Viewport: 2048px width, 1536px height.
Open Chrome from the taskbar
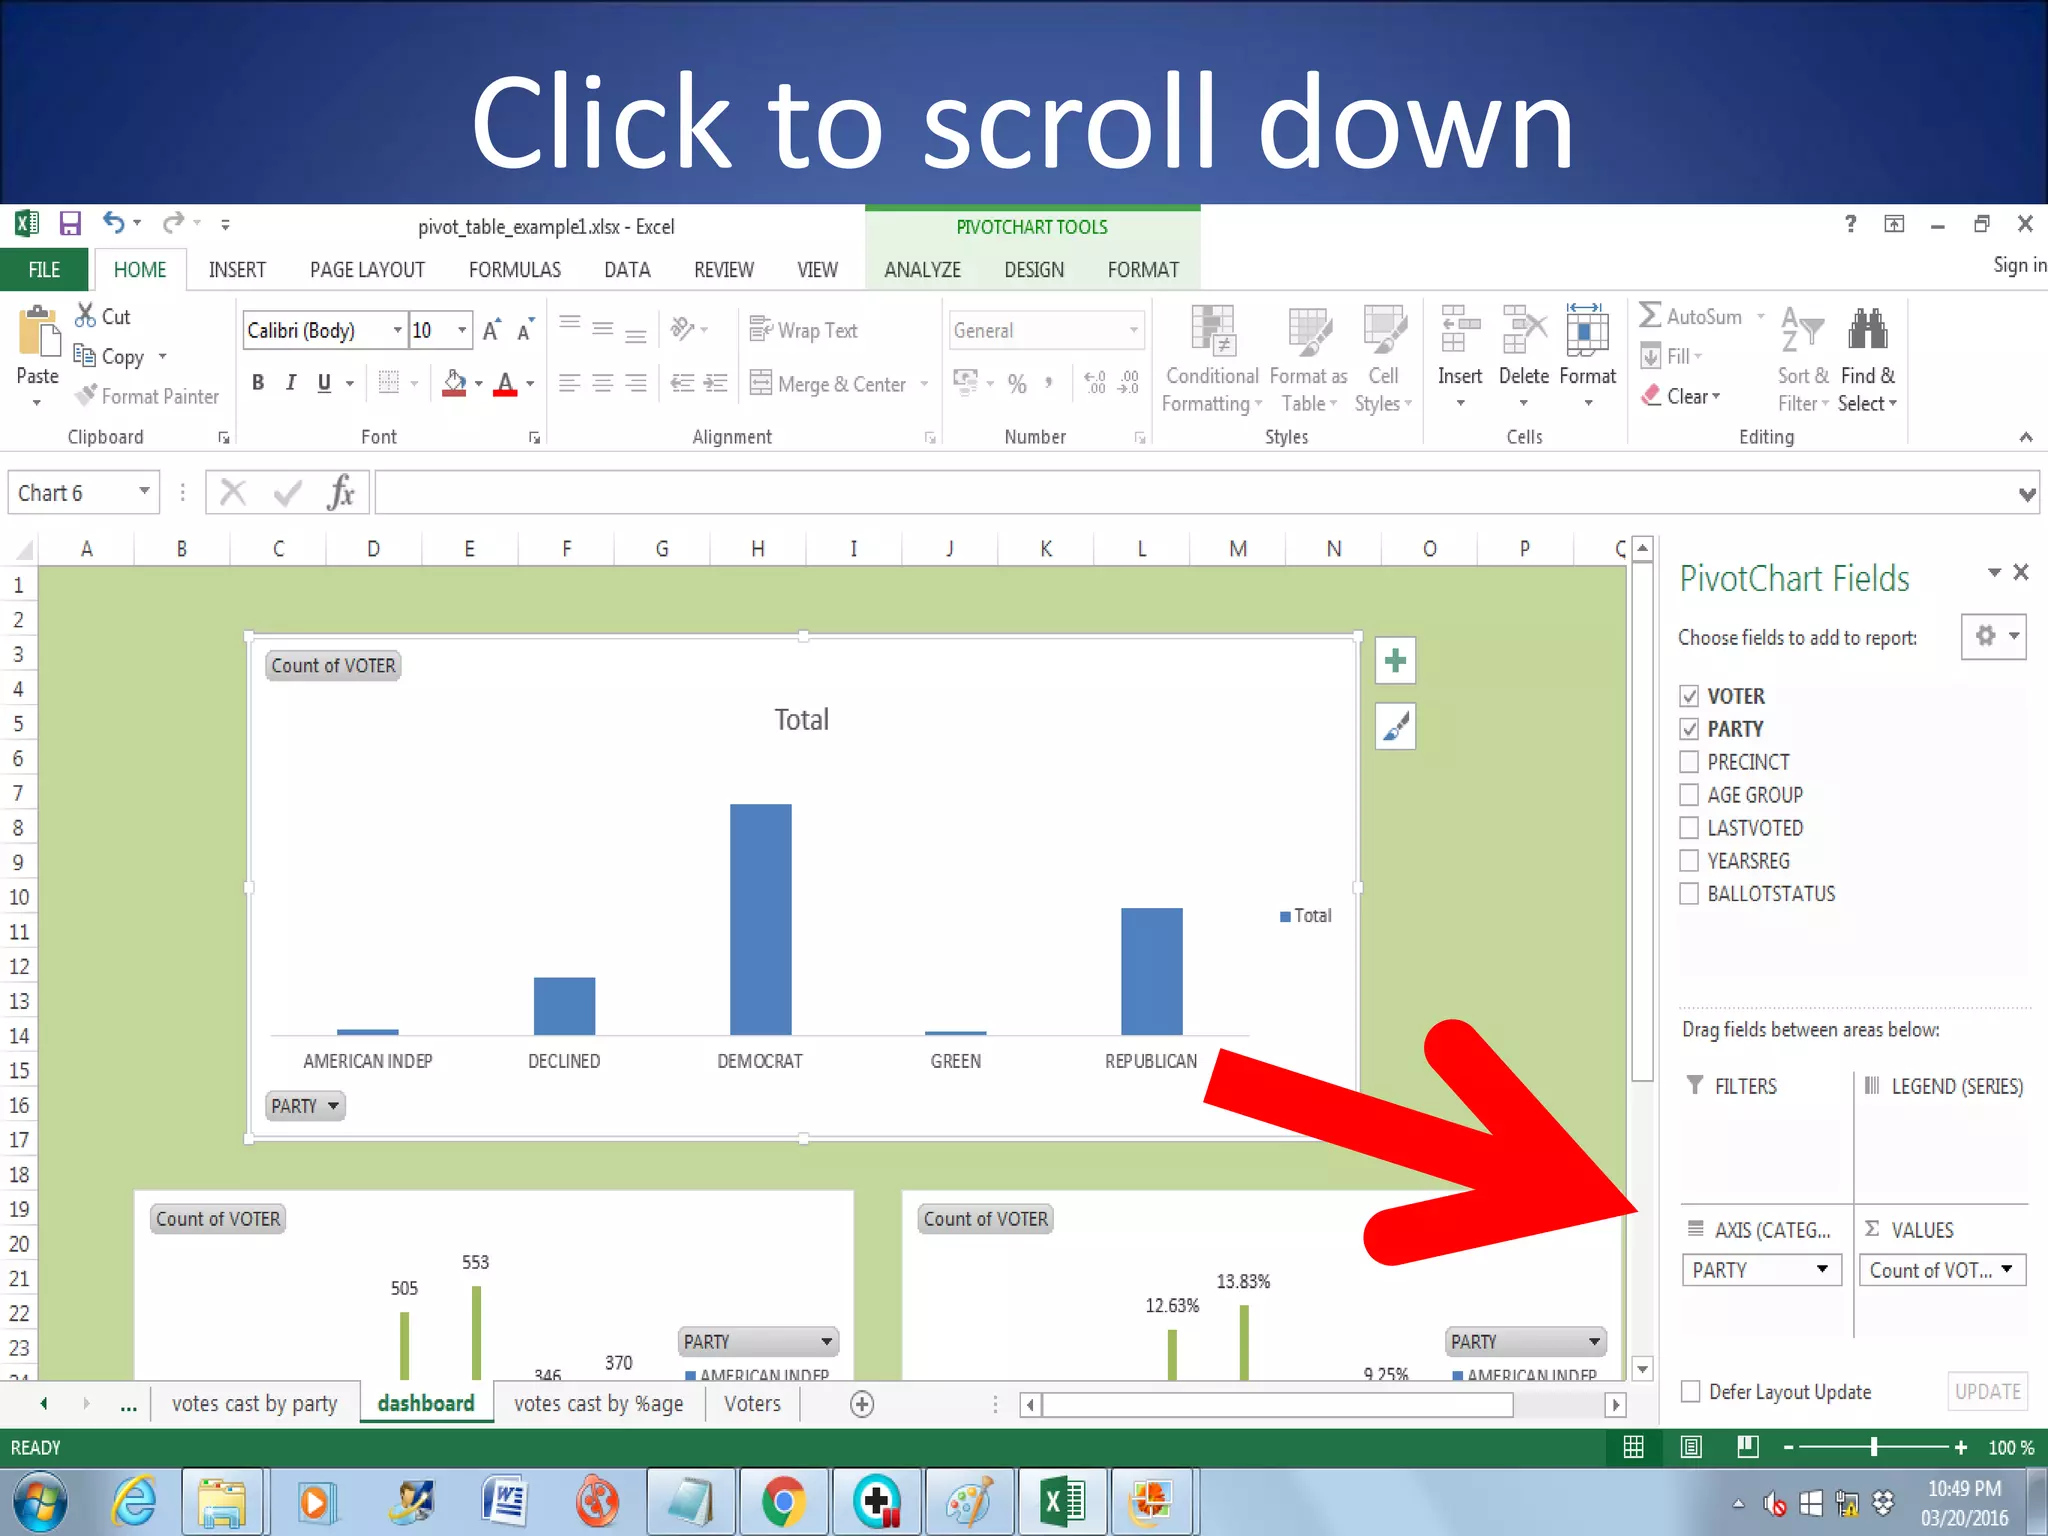[x=783, y=1502]
